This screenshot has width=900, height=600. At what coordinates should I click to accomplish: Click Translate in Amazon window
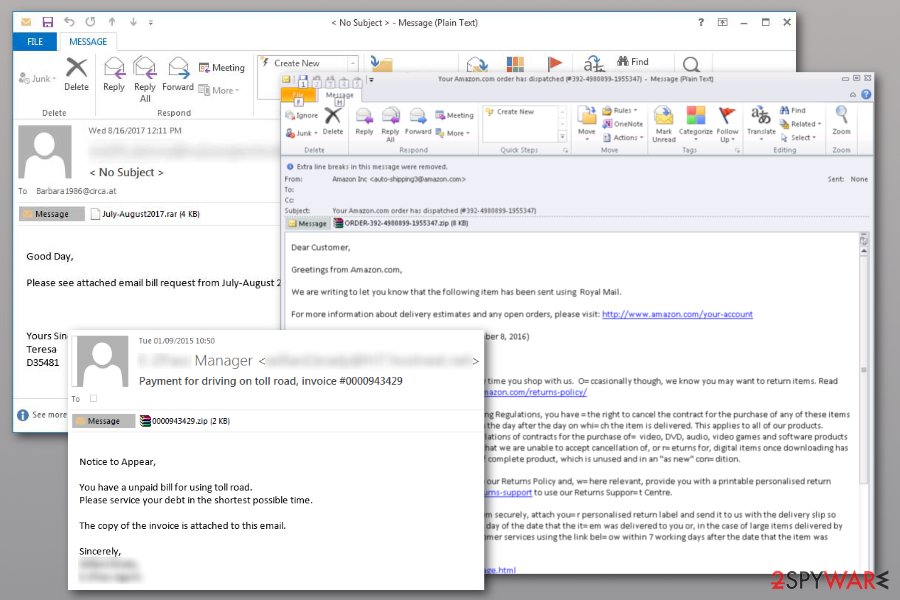[x=761, y=121]
